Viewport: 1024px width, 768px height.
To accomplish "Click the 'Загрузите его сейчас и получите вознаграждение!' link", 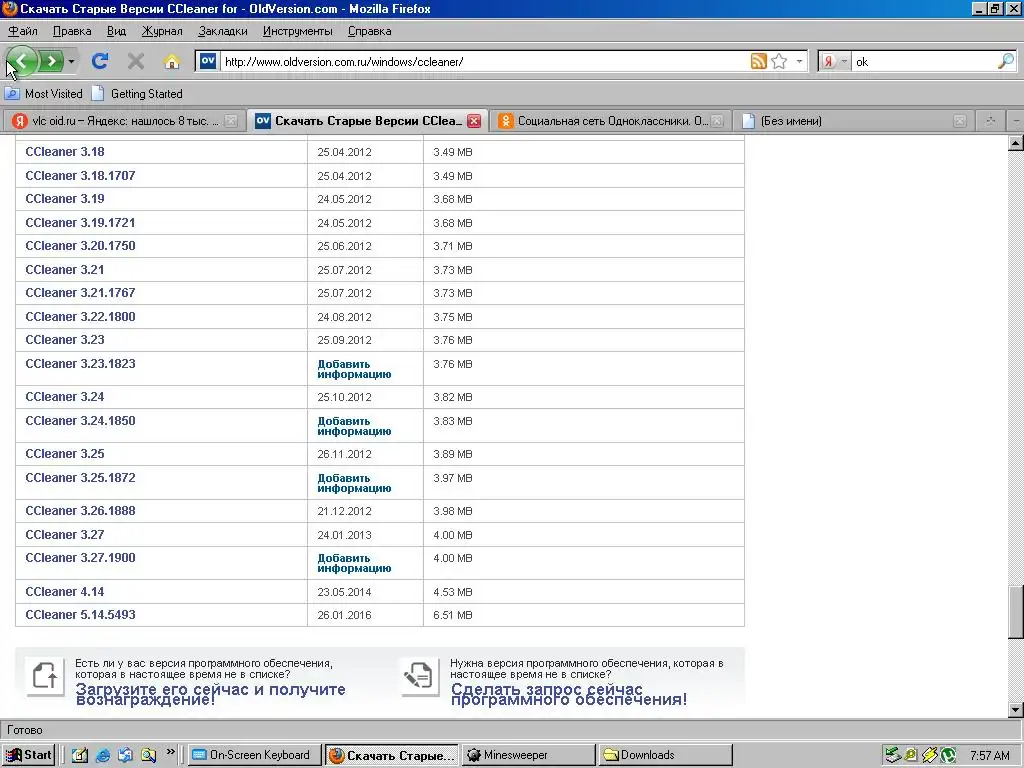I will [210, 694].
